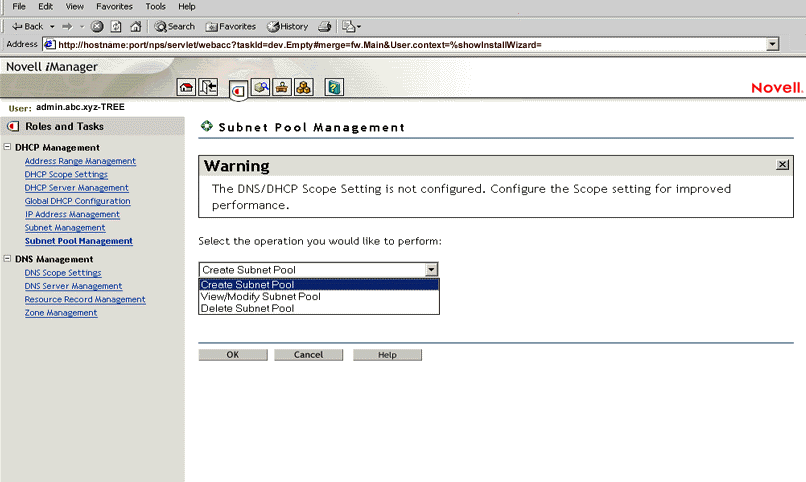Click the admin.abc.xyz-TREE user text
The width and height of the screenshot is (806, 482).
tap(80, 107)
